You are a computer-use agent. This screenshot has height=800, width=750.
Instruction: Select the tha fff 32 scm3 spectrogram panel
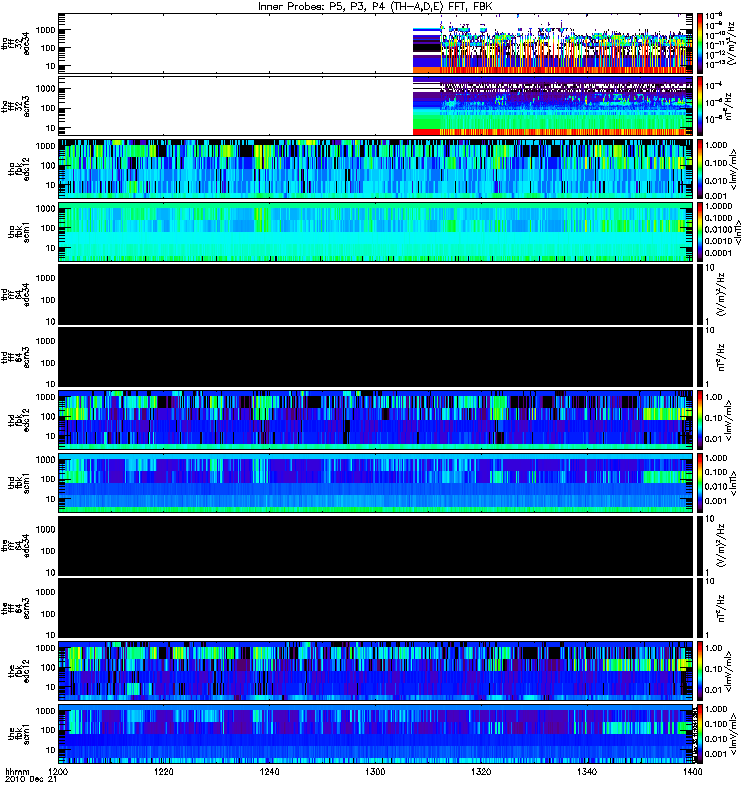(x=376, y=106)
